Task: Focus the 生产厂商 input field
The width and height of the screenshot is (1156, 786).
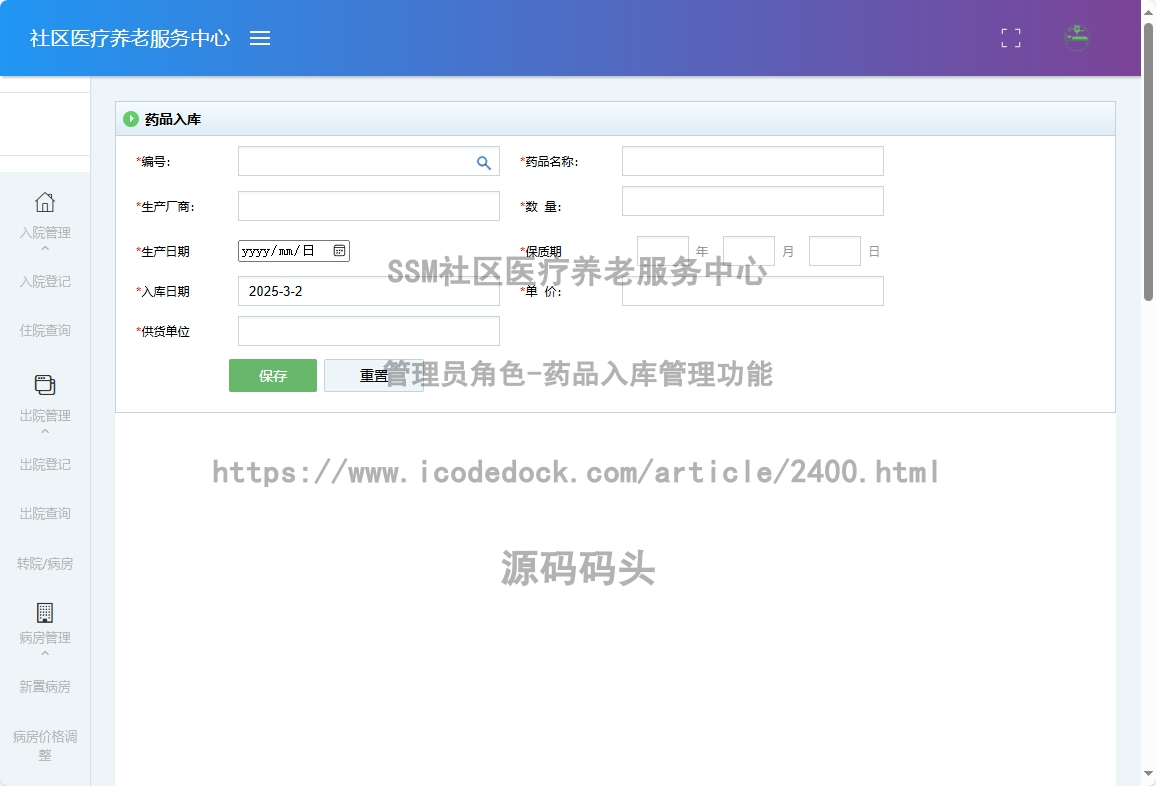Action: point(369,206)
